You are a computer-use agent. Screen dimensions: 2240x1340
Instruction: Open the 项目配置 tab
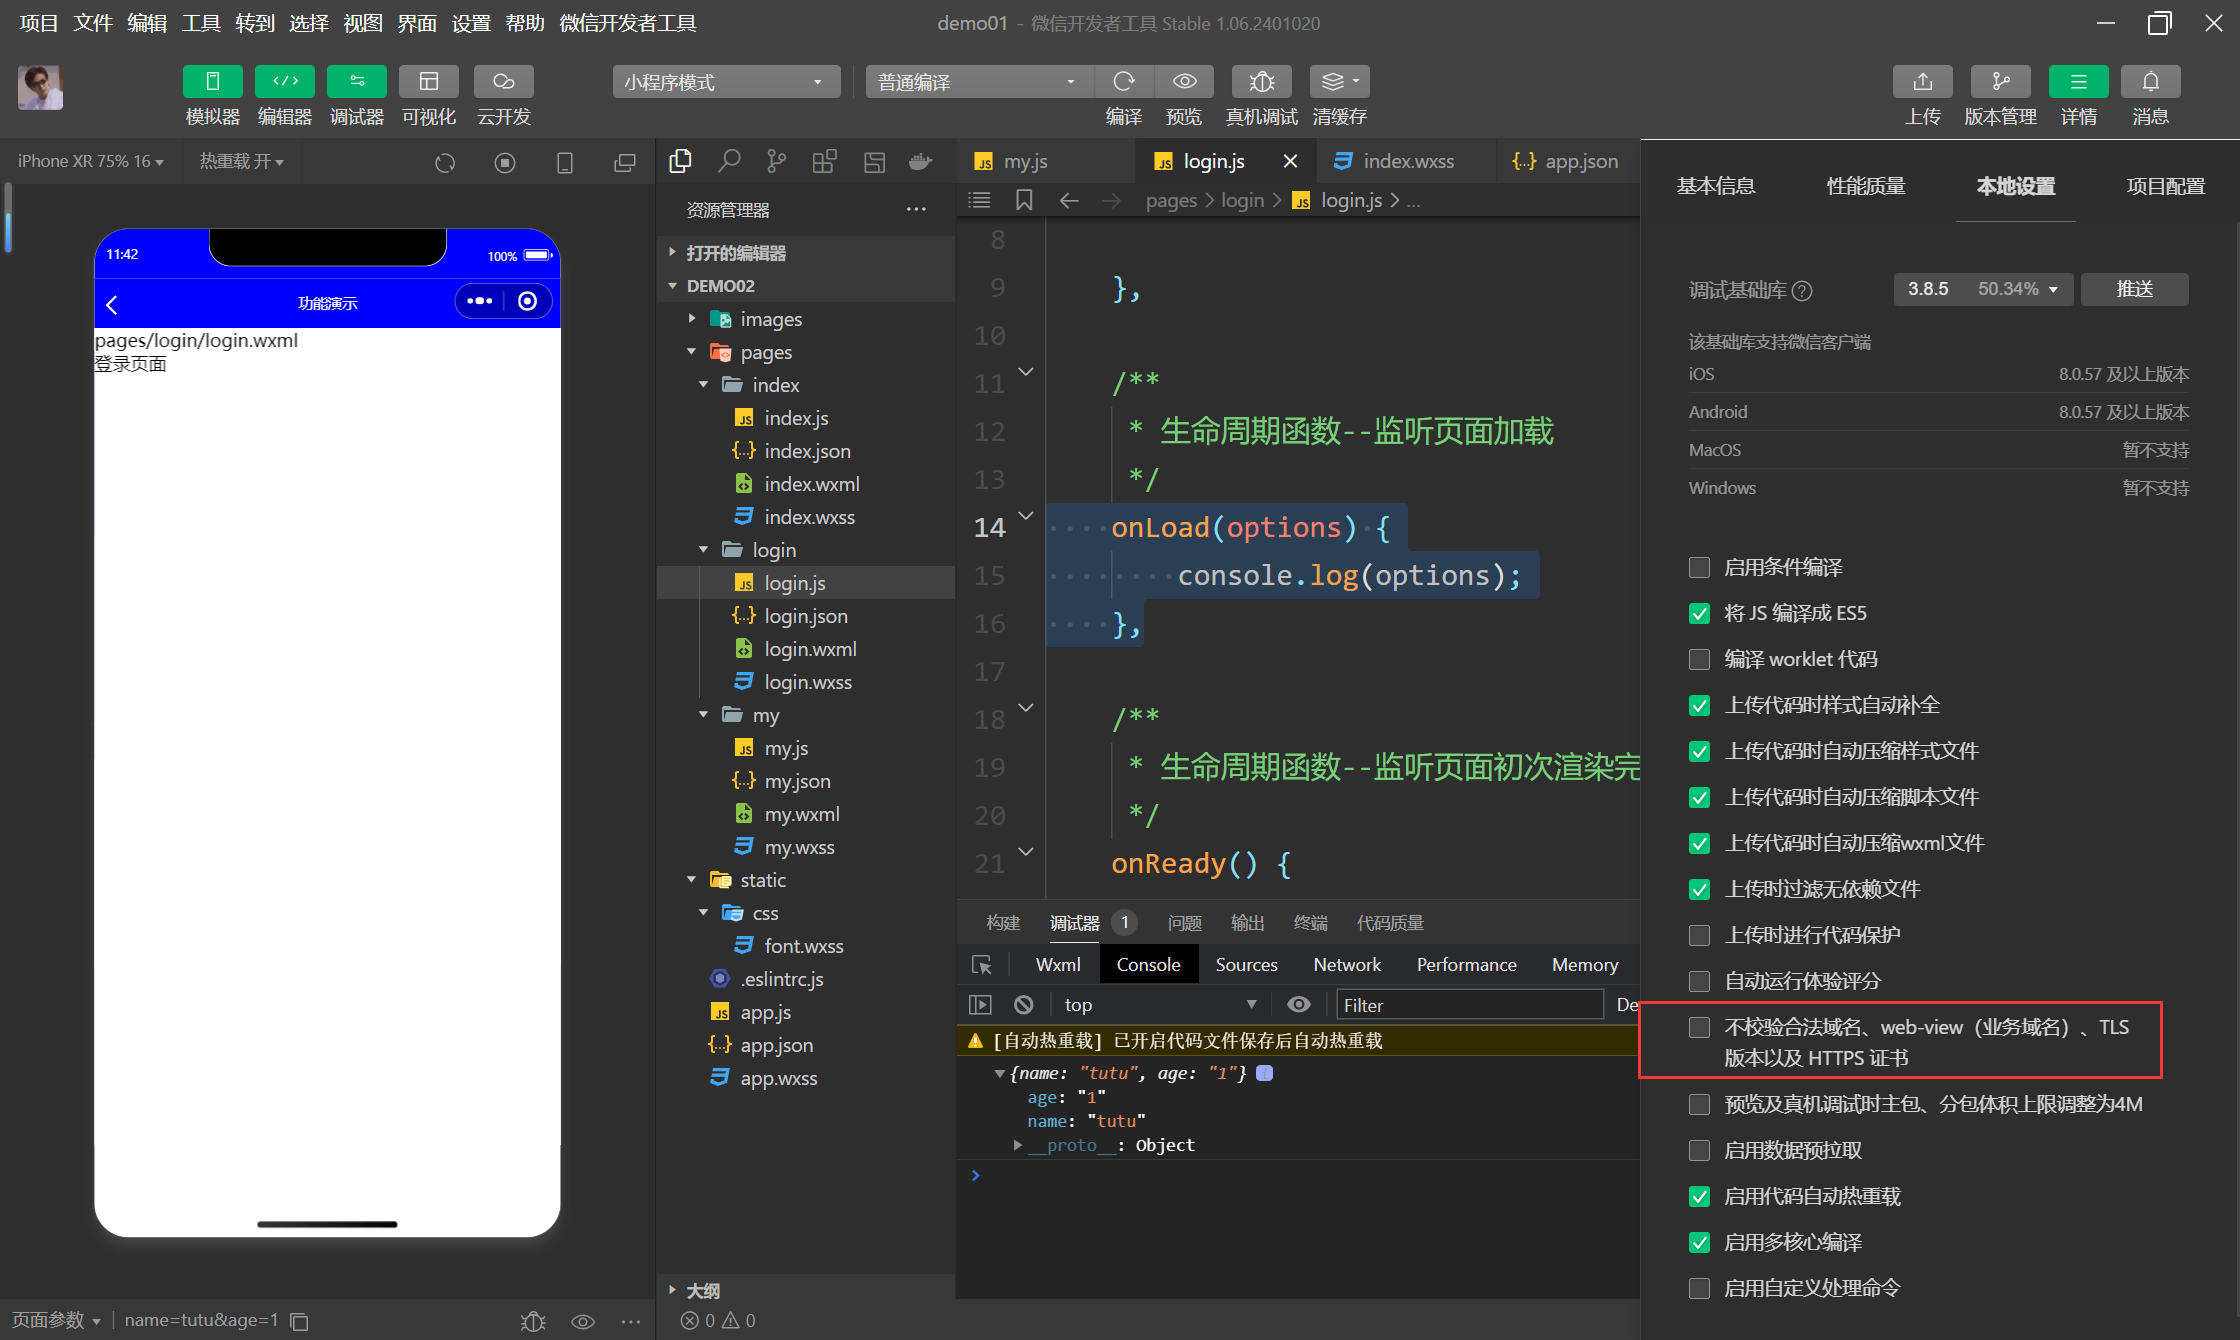(x=2165, y=186)
